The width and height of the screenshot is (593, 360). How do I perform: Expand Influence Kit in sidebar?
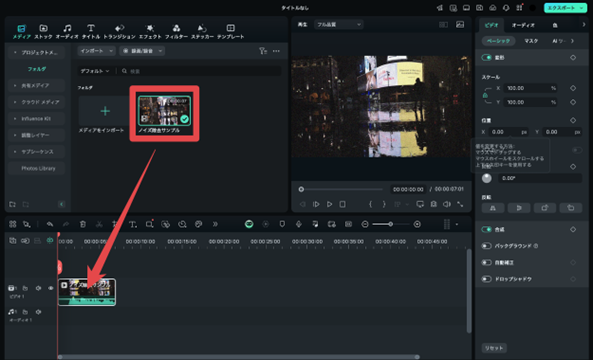click(36, 119)
